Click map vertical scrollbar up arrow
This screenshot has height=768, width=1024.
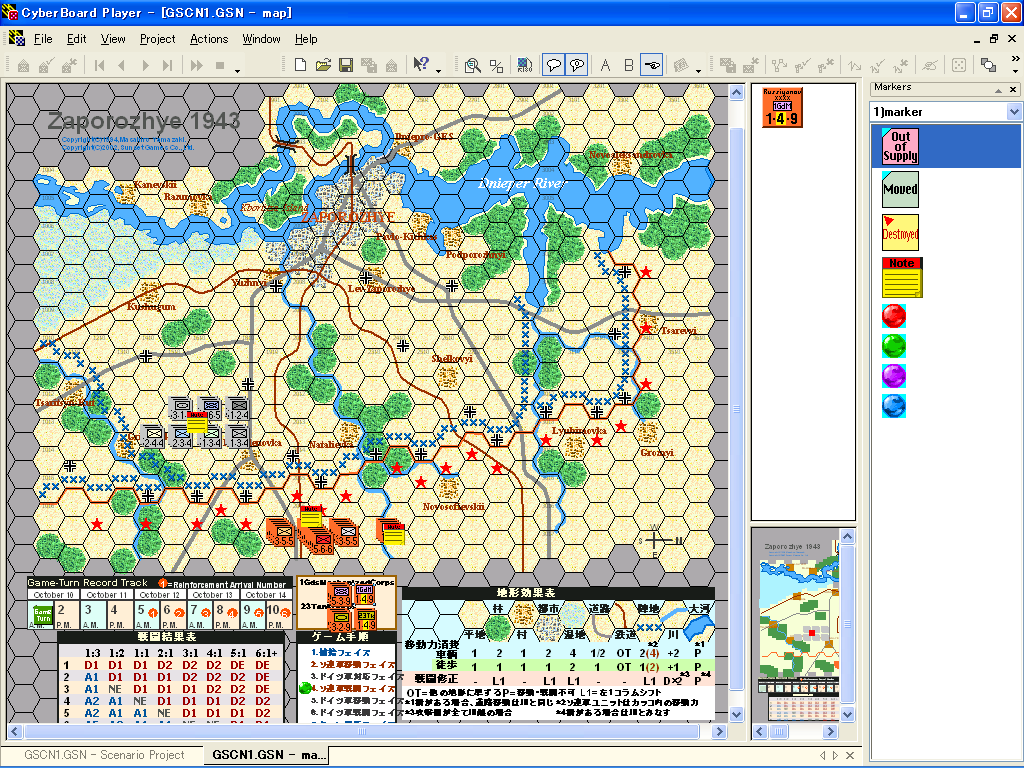point(736,92)
